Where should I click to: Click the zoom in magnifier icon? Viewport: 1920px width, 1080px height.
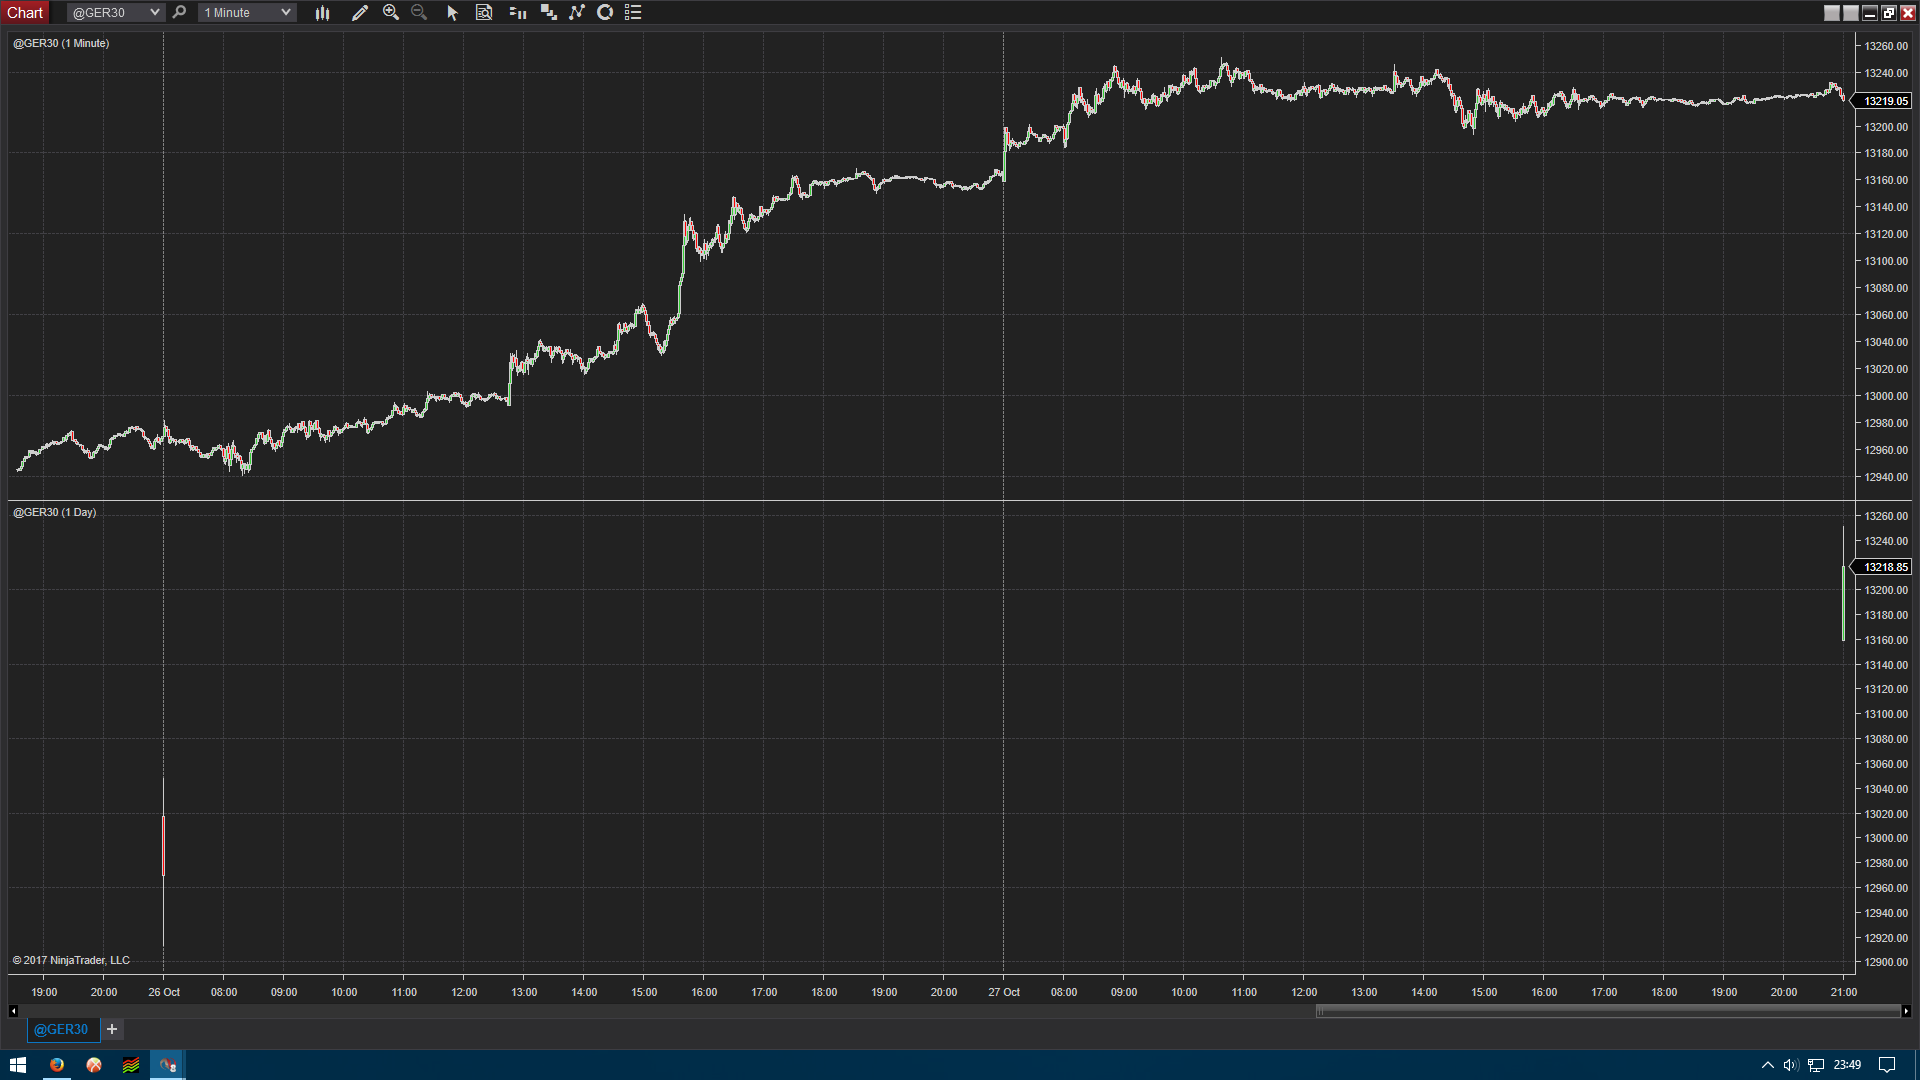point(391,13)
